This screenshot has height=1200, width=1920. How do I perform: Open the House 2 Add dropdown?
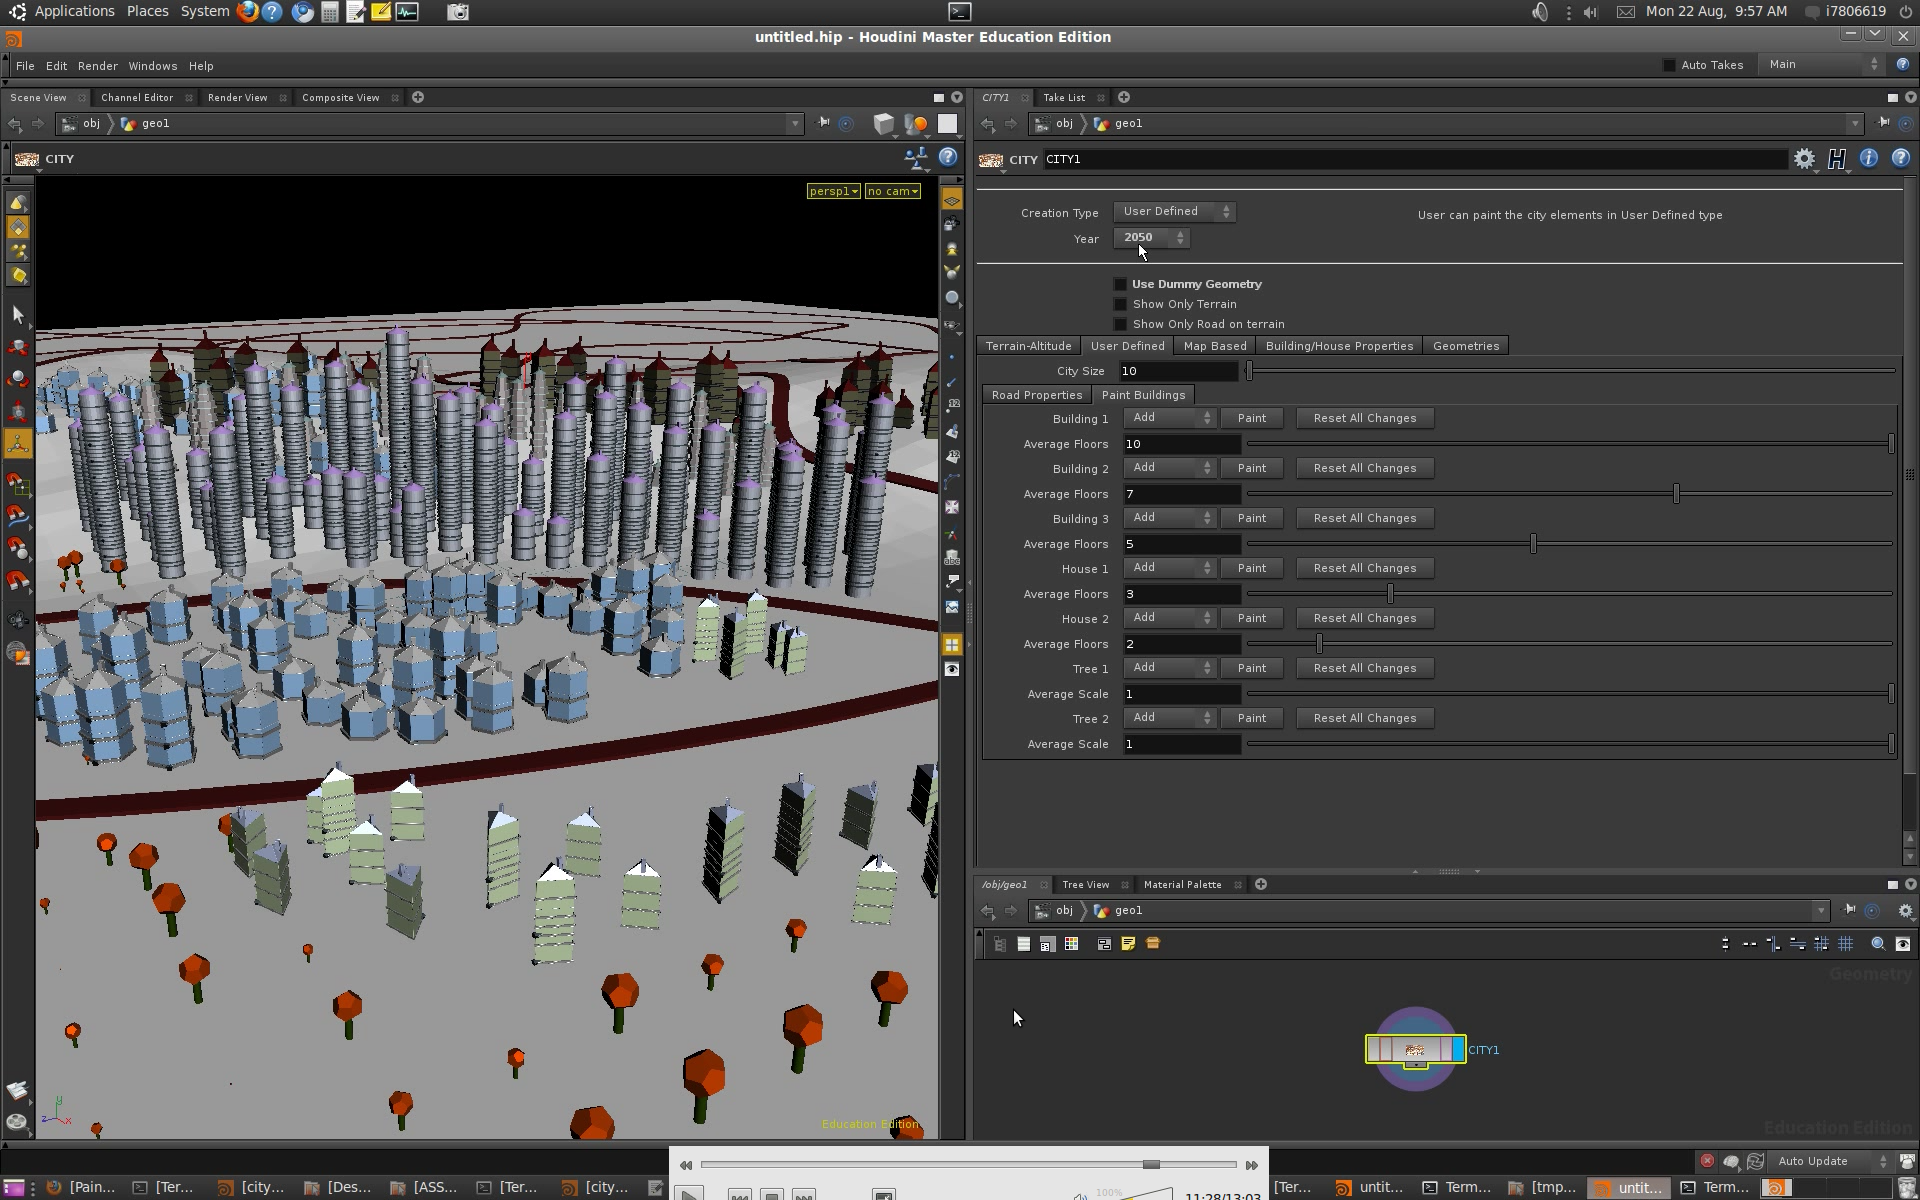[1169, 618]
